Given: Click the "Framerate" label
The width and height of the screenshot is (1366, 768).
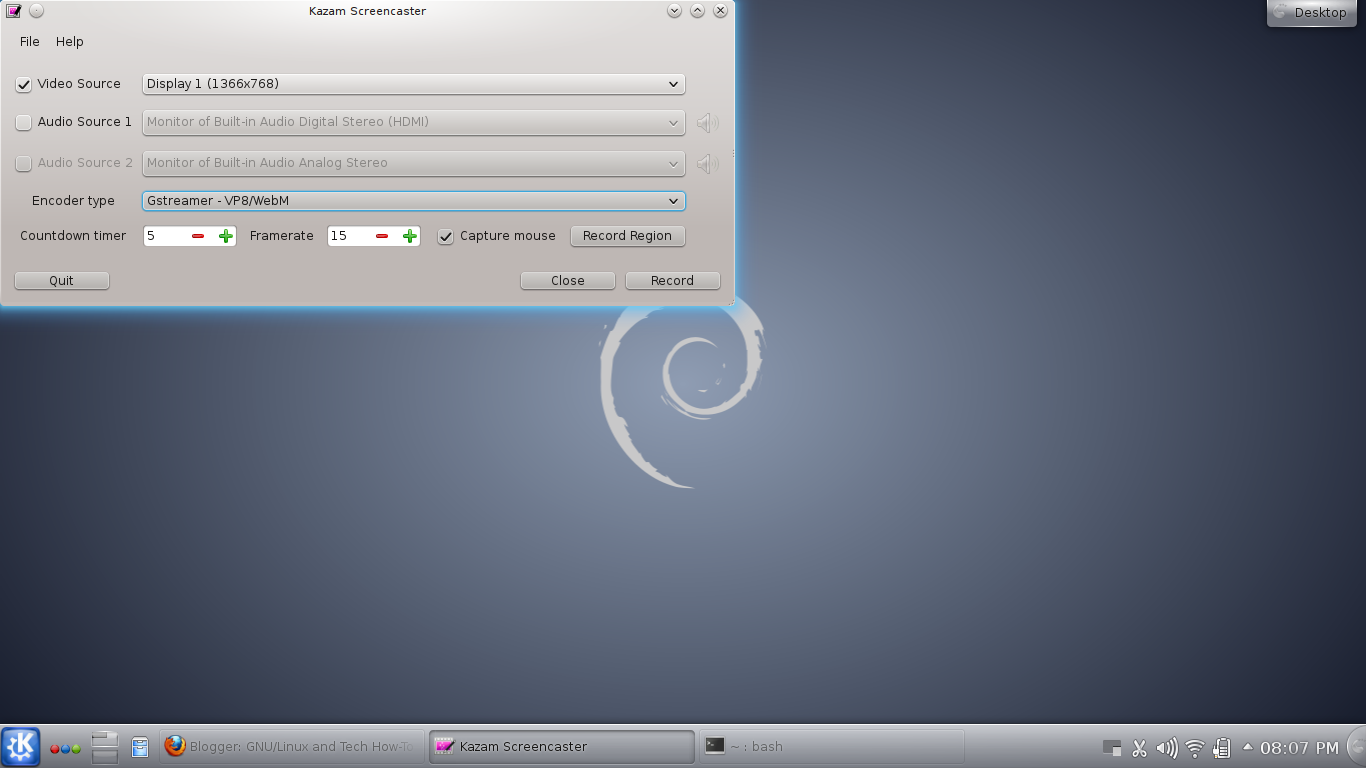Looking at the screenshot, I should pos(282,236).
